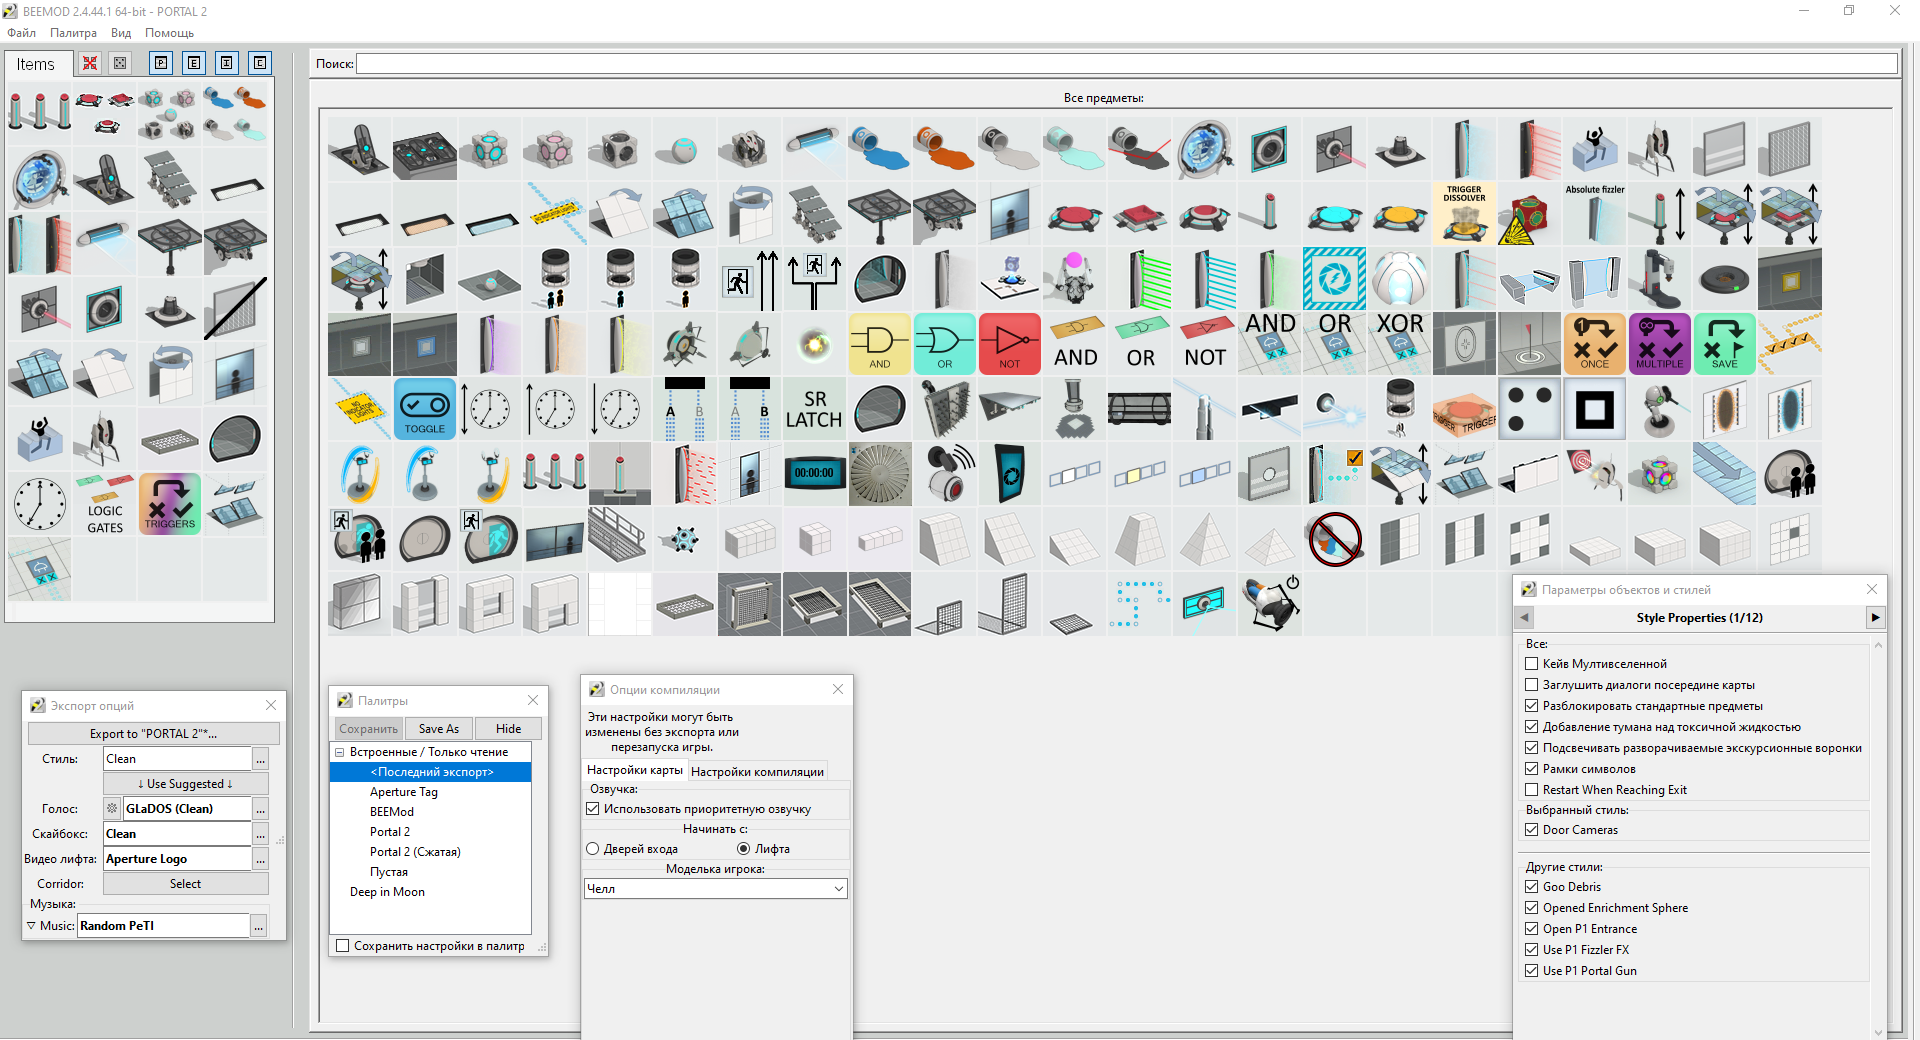Click the dice random palette button
Viewport: 1920px width, 1040px height.
click(x=120, y=63)
